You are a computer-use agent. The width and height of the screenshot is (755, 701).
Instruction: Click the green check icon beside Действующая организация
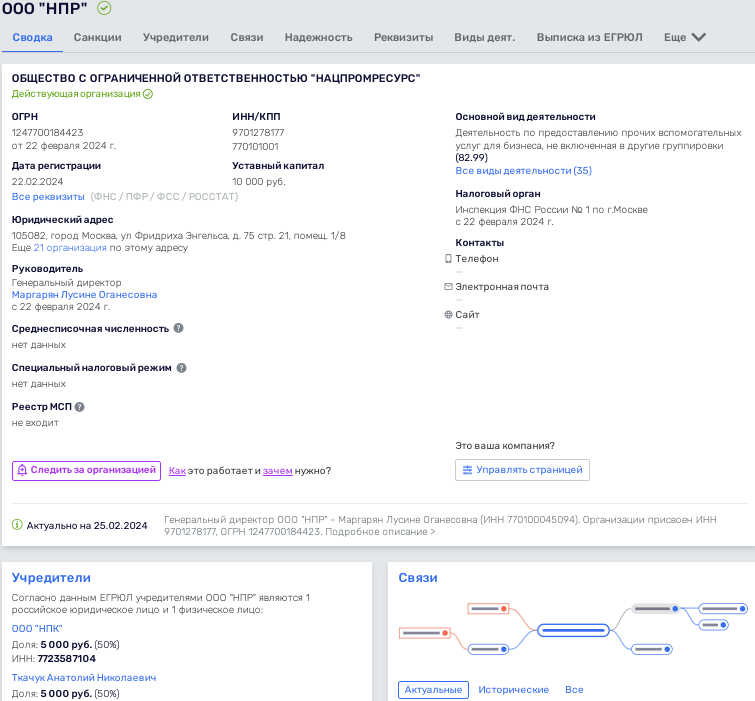[x=148, y=94]
